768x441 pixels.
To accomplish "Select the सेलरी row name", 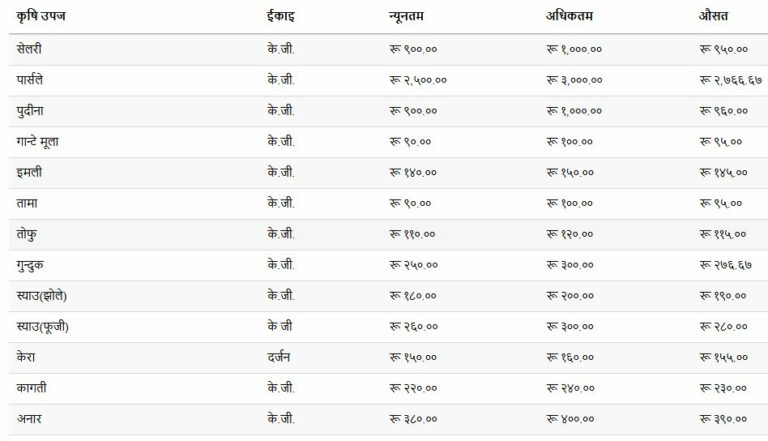I will pos(29,49).
